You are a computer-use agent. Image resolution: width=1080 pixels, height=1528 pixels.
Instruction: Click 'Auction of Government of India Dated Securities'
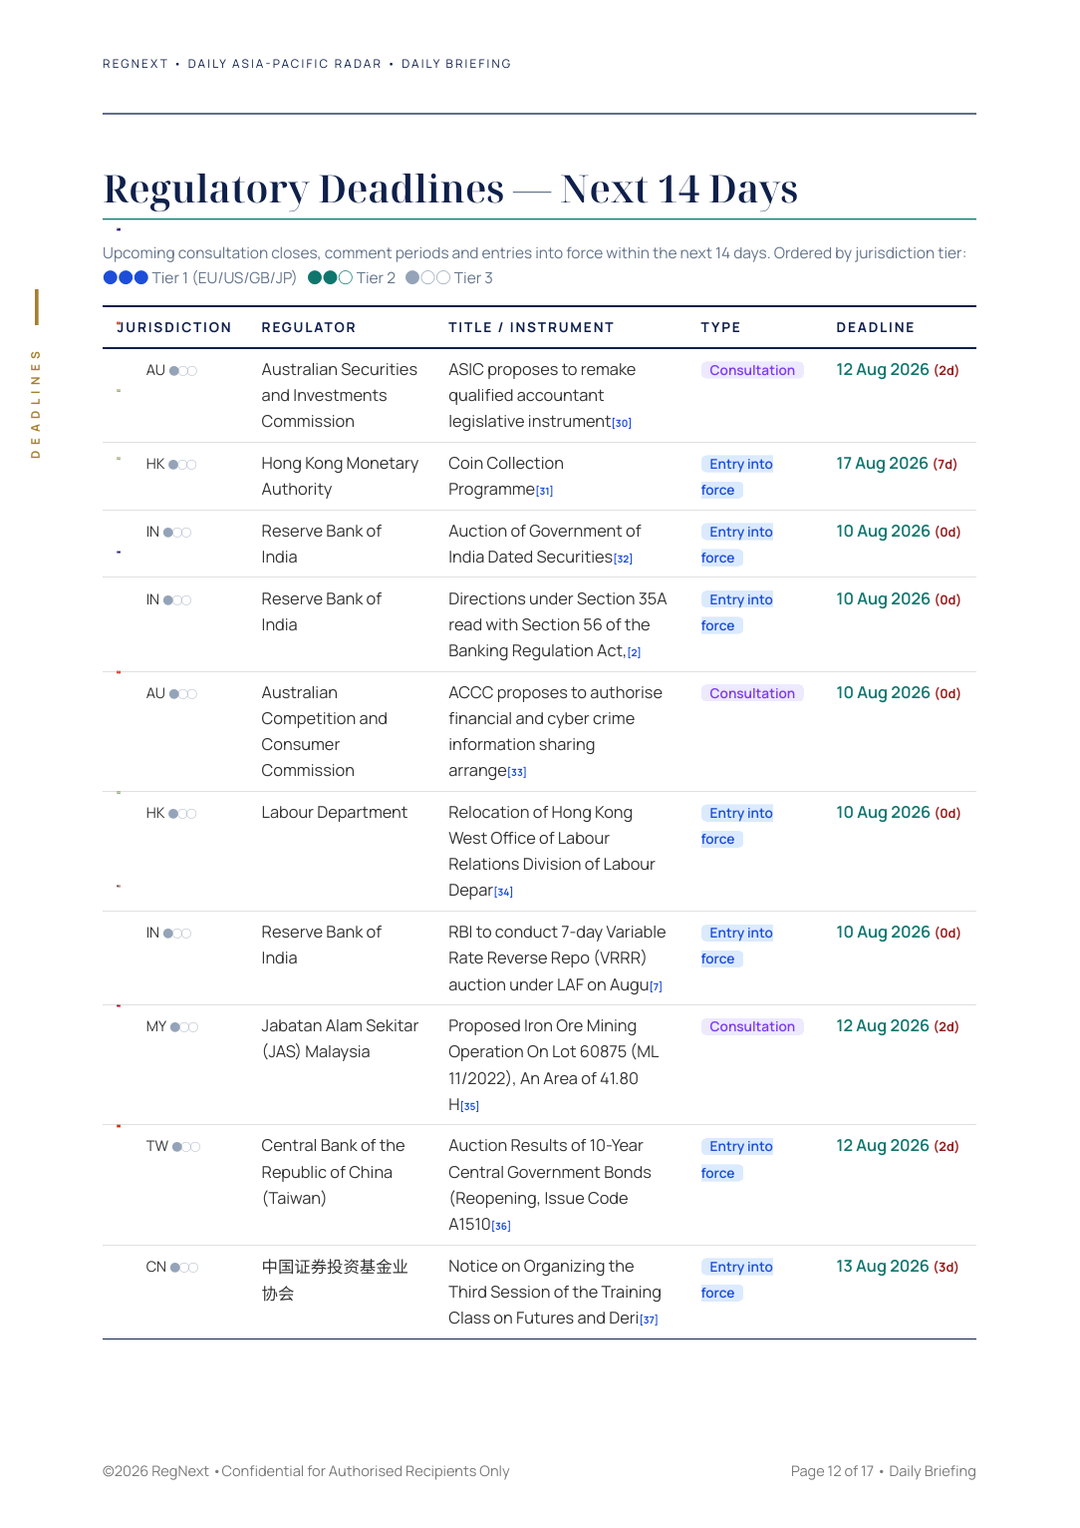[545, 544]
